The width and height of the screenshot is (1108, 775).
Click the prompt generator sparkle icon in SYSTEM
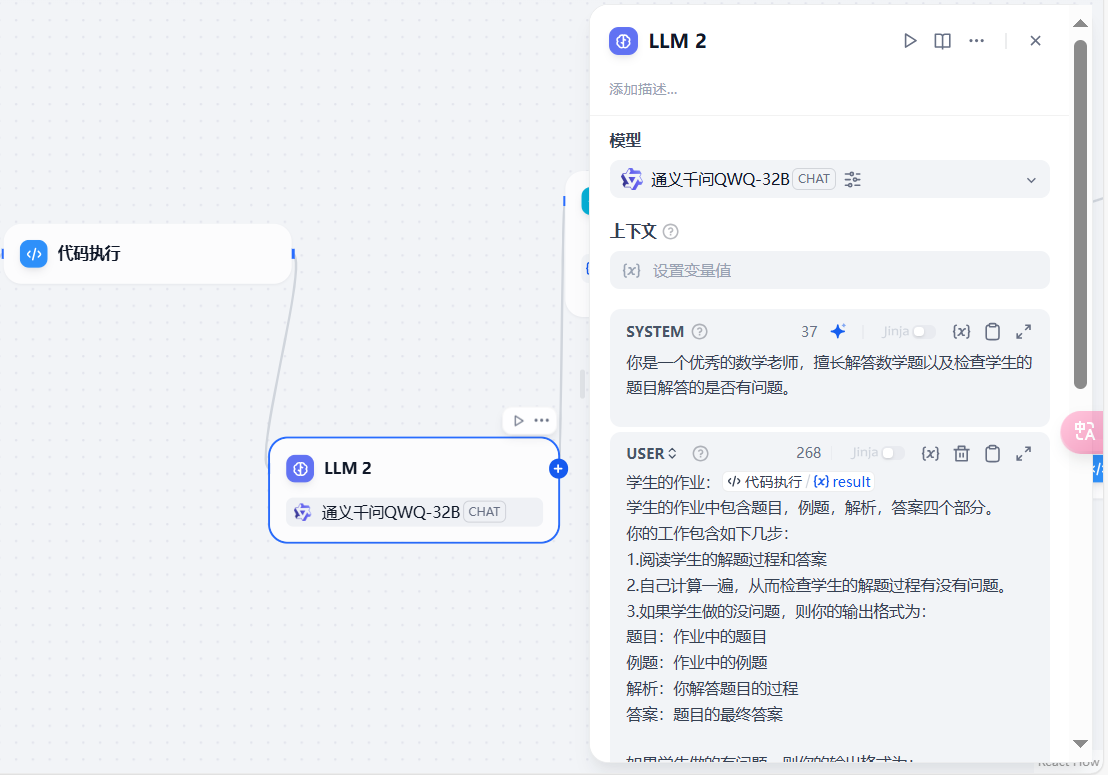[x=838, y=332]
